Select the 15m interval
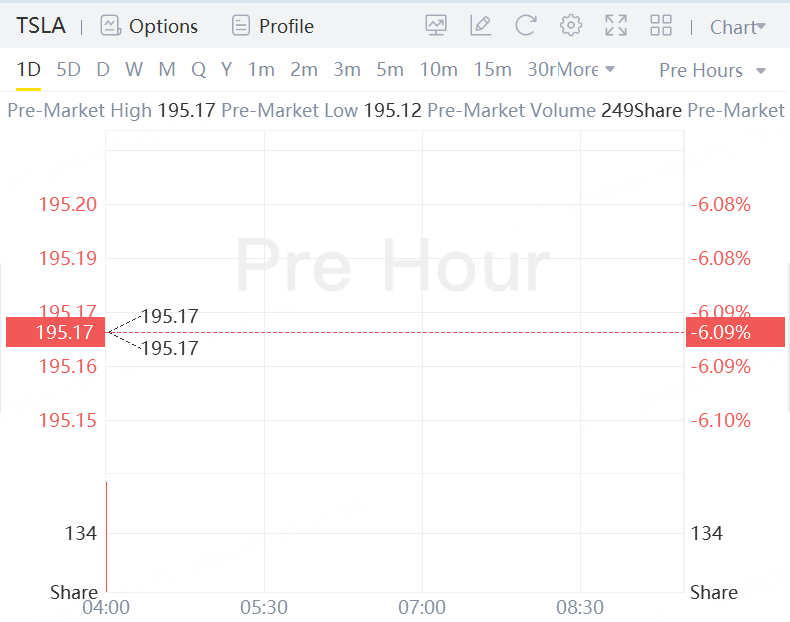 click(x=492, y=70)
